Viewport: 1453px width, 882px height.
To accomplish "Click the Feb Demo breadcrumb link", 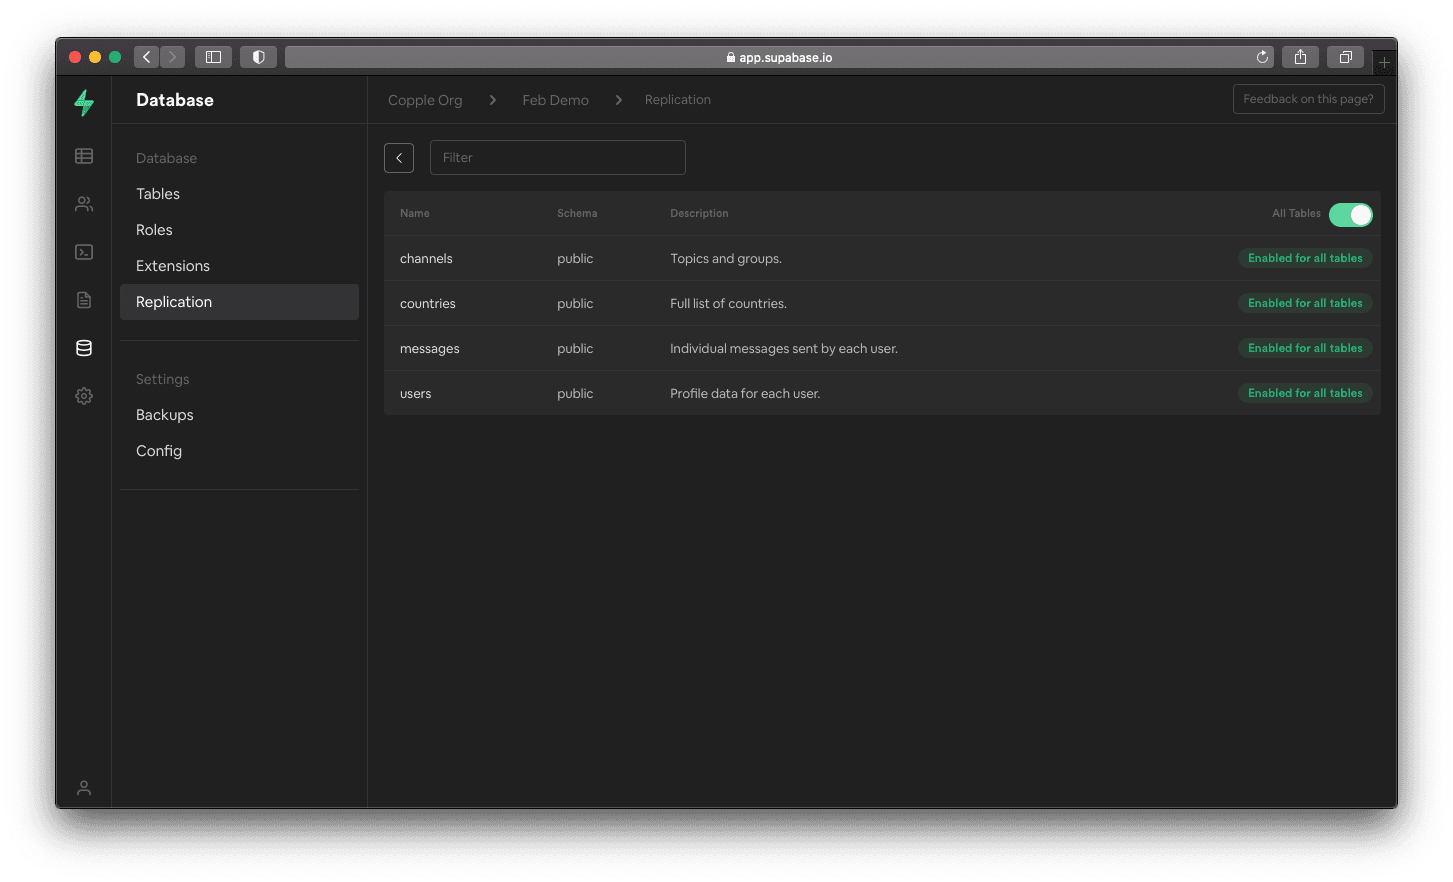I will point(555,100).
